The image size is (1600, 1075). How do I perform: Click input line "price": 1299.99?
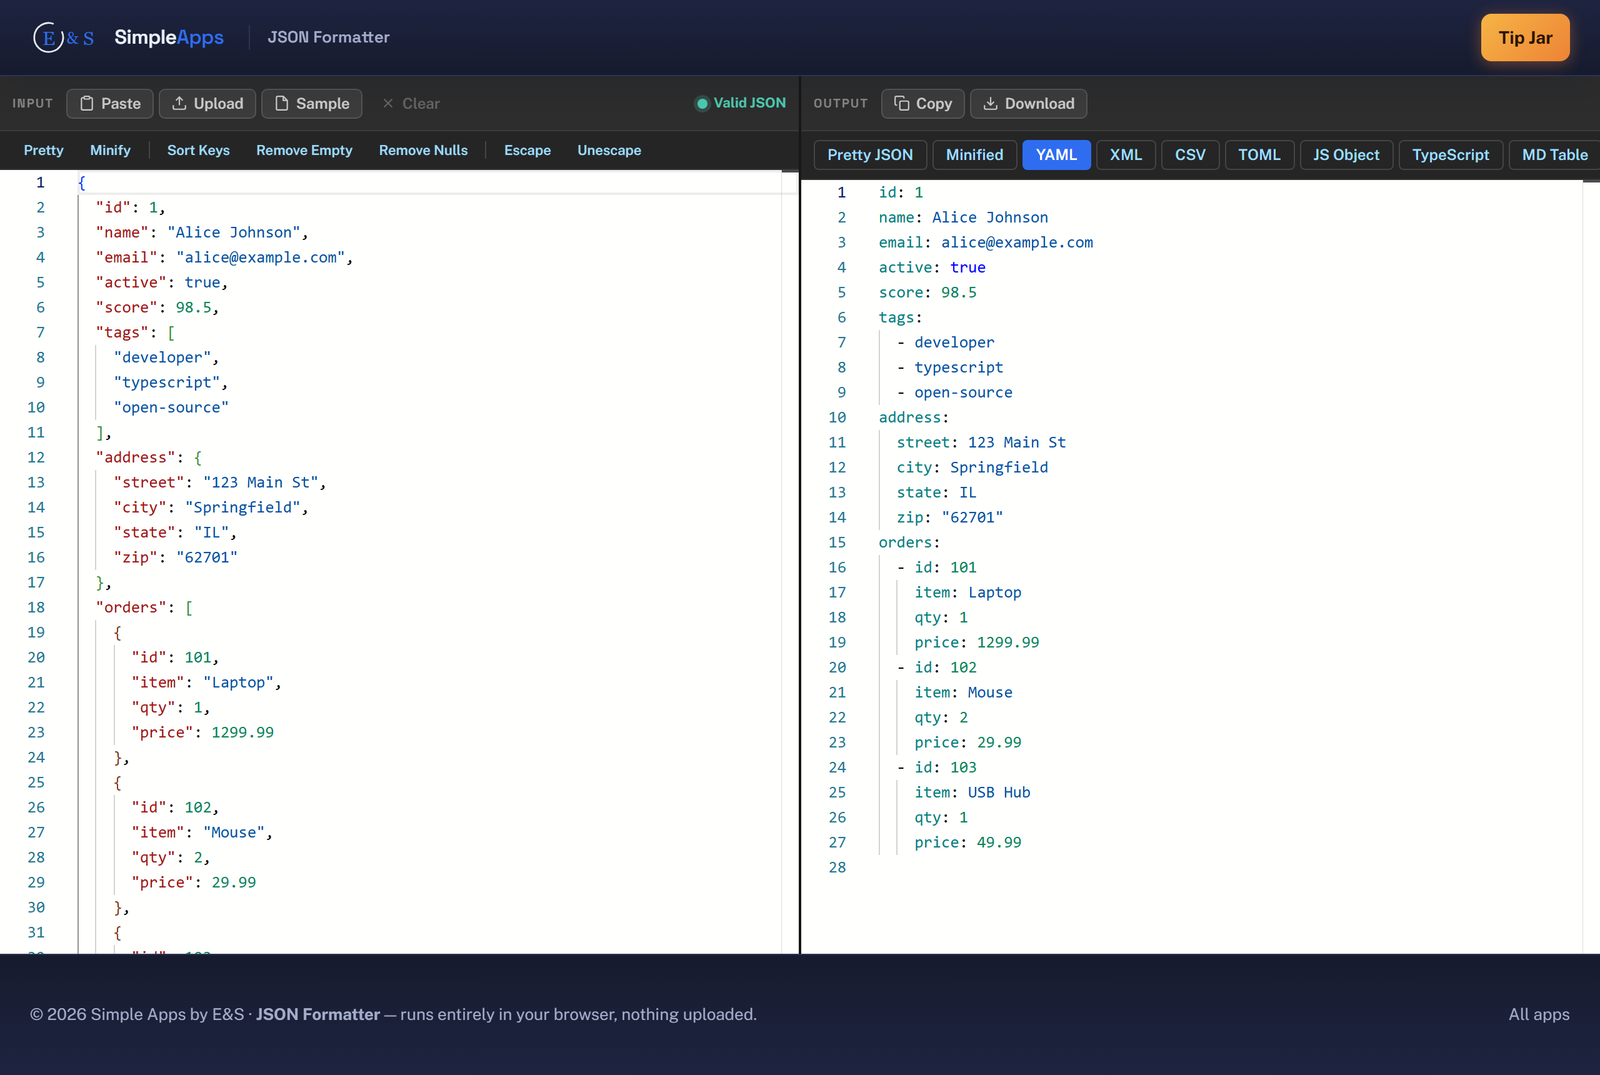202,732
